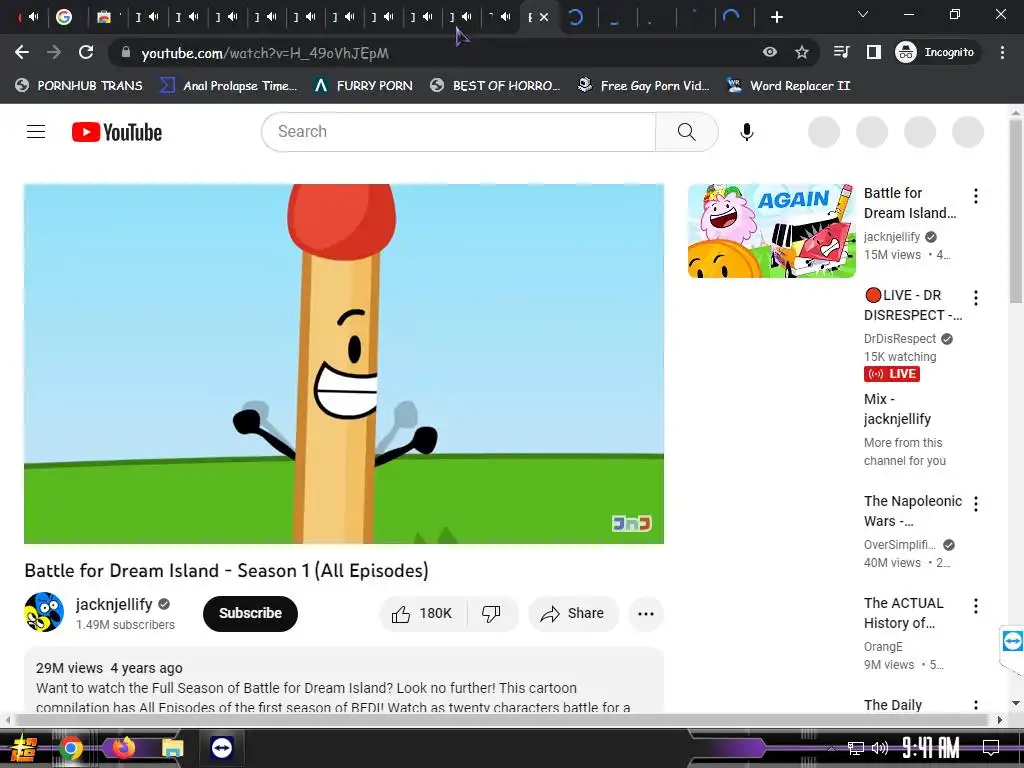Open options for Battle for Dream Island suggestion
Screen dimensions: 1024x768
click(x=976, y=196)
